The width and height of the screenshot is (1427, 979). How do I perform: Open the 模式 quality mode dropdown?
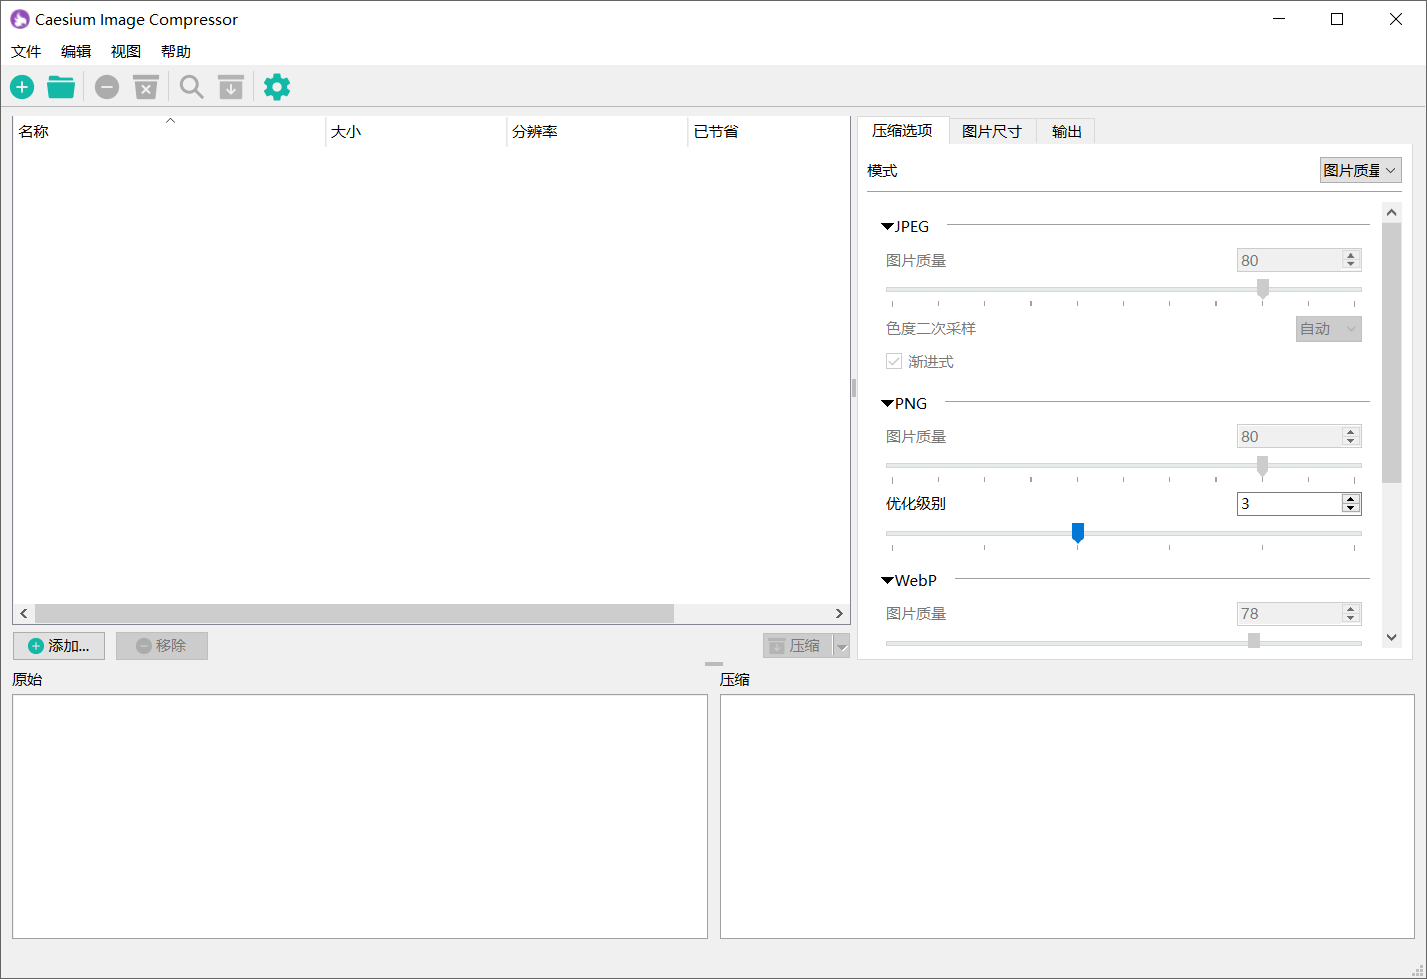click(1360, 170)
